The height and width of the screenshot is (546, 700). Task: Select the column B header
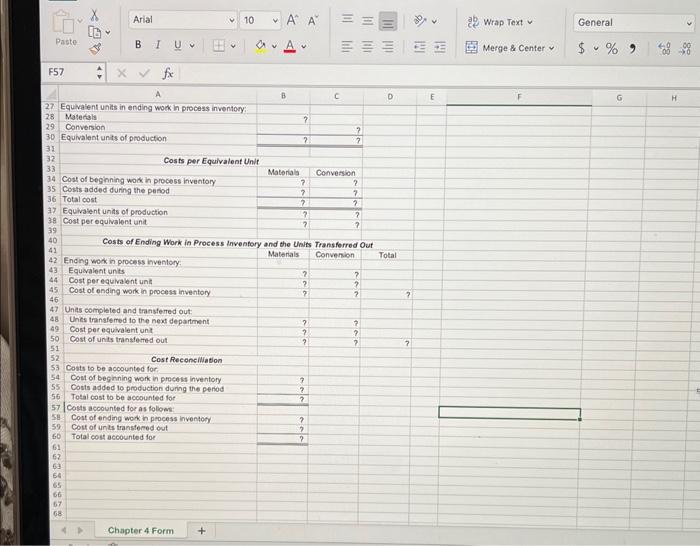coord(283,96)
